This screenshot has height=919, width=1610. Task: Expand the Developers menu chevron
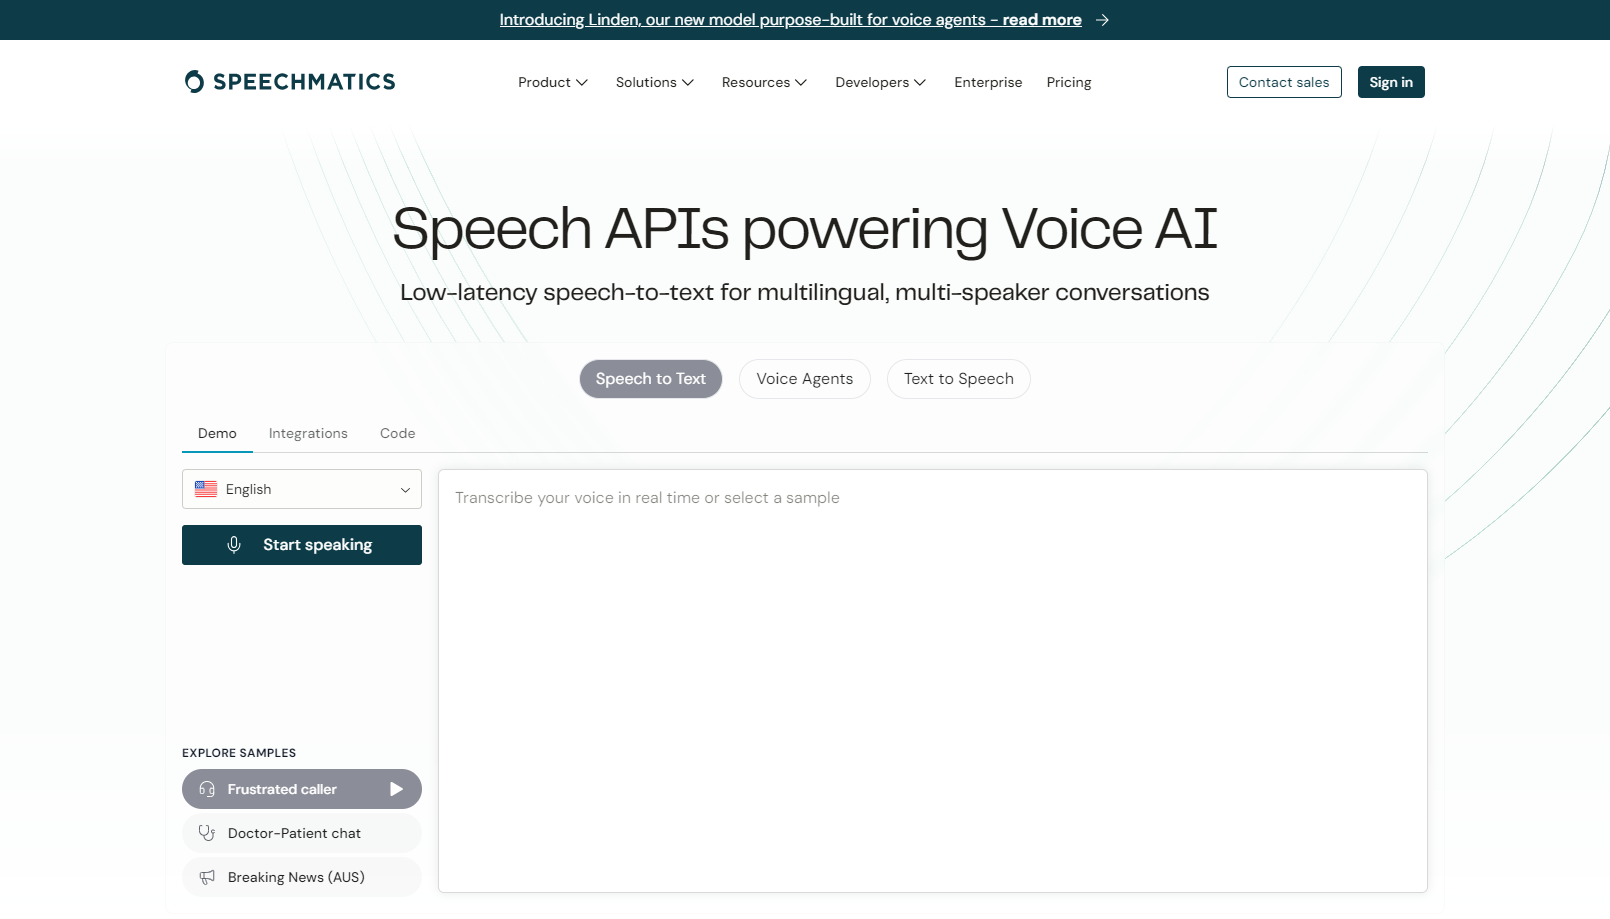click(x=920, y=82)
